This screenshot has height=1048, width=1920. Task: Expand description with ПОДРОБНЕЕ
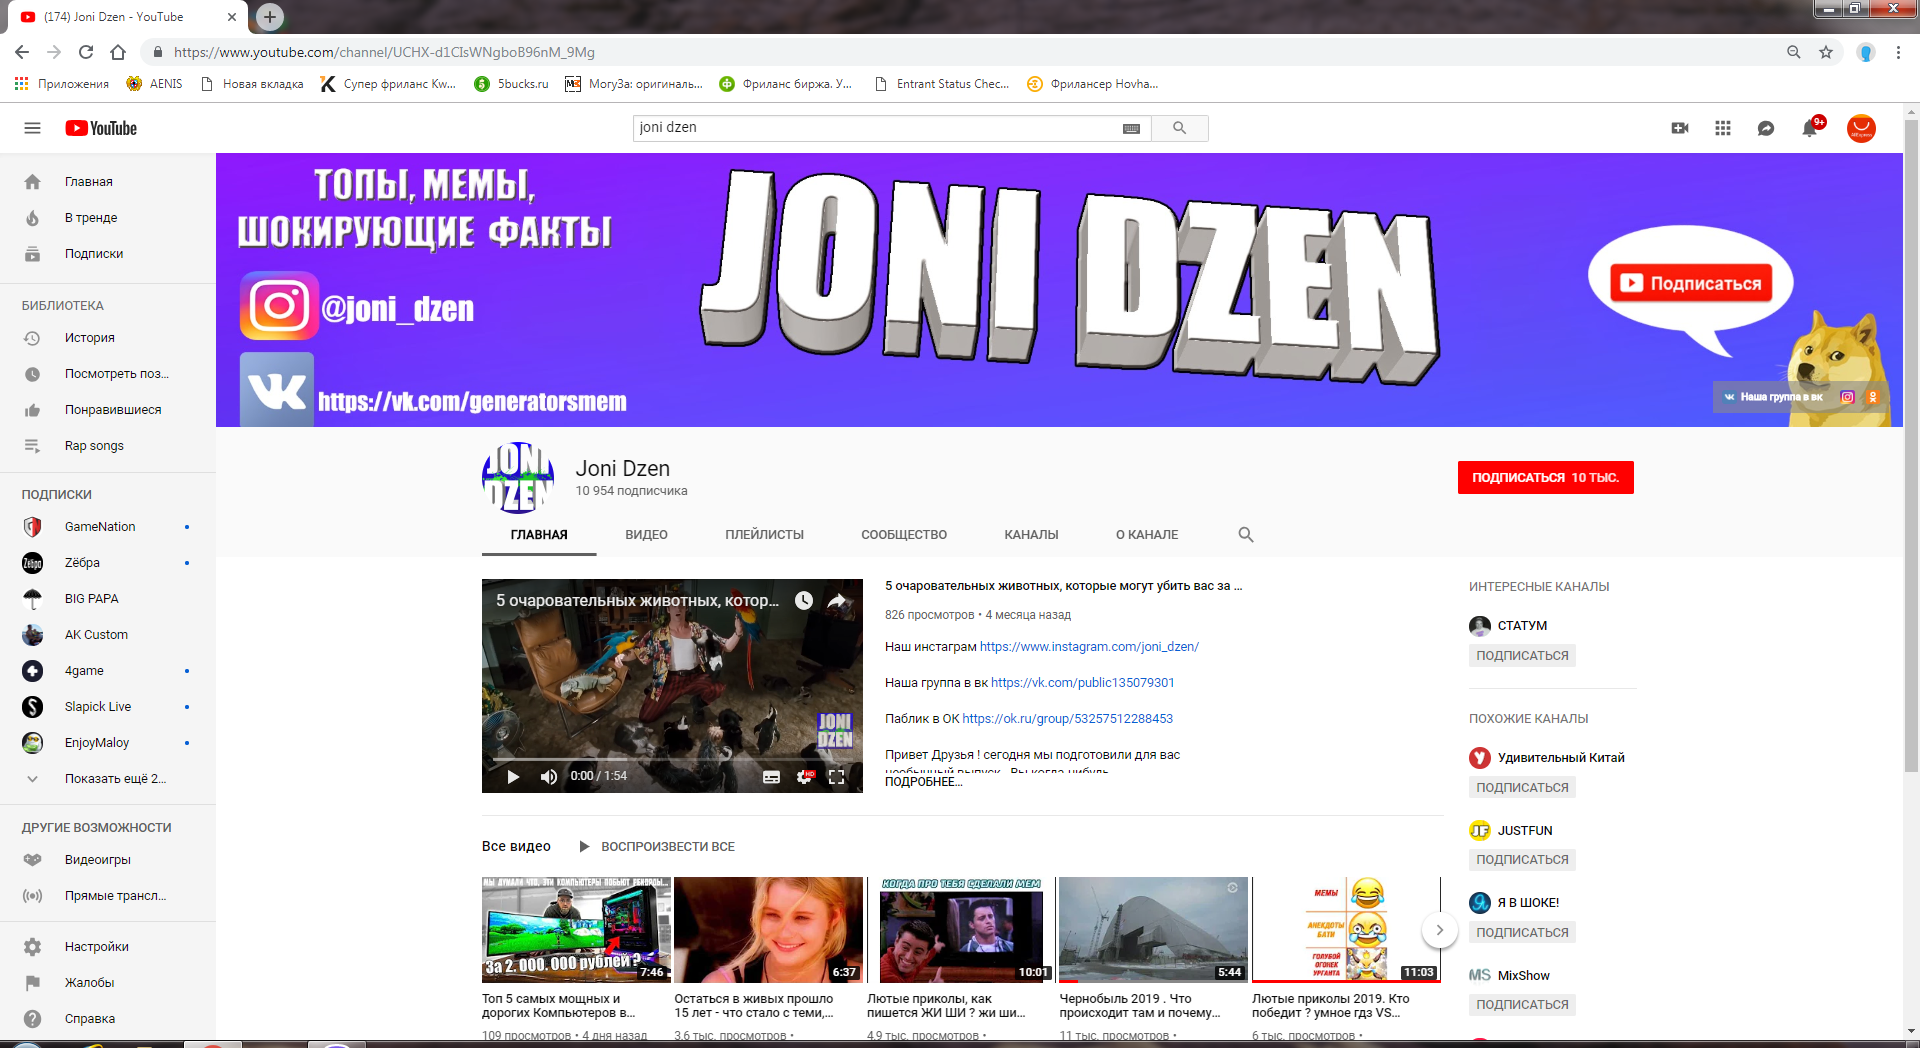pyautogui.click(x=923, y=782)
